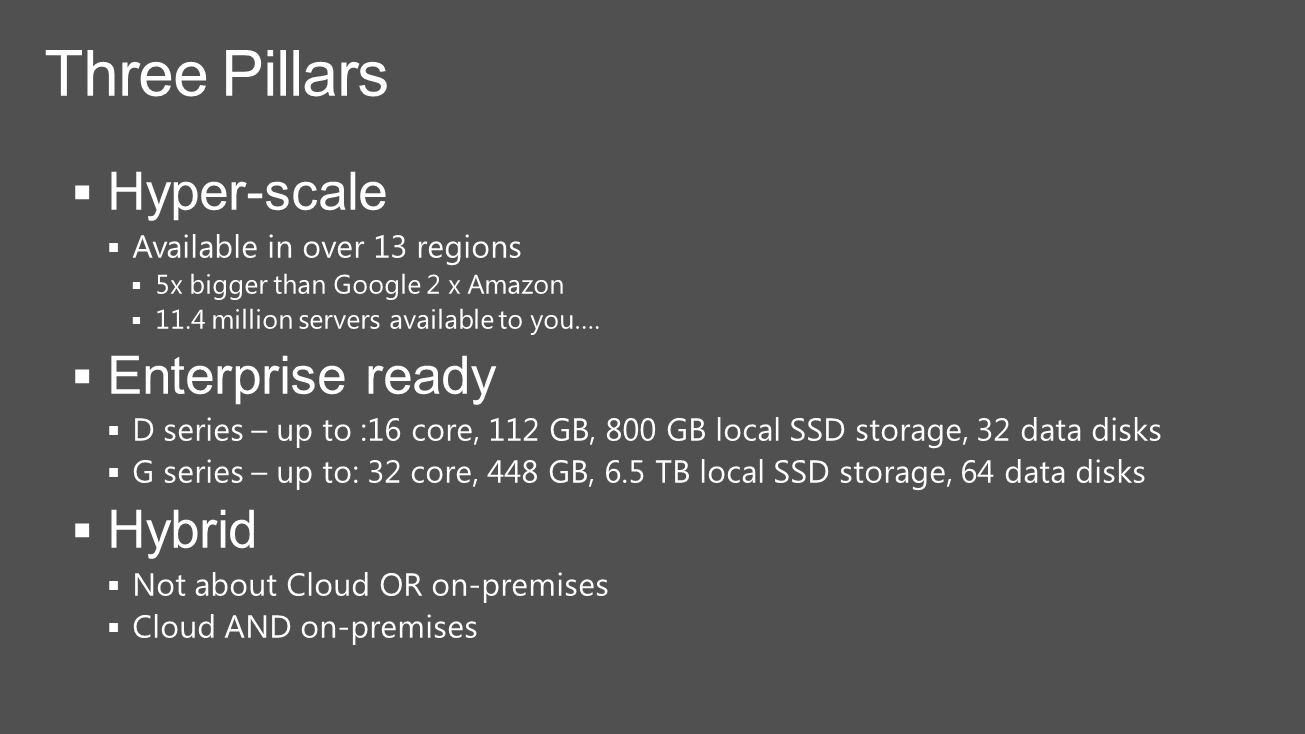Click the '6.5 TB local SSD storage' text

[776, 472]
